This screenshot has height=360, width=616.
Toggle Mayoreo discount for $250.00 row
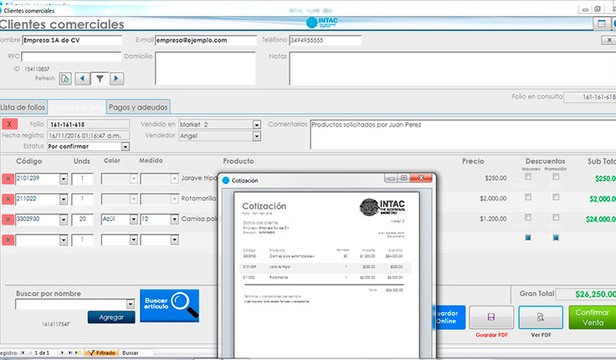[528, 177]
